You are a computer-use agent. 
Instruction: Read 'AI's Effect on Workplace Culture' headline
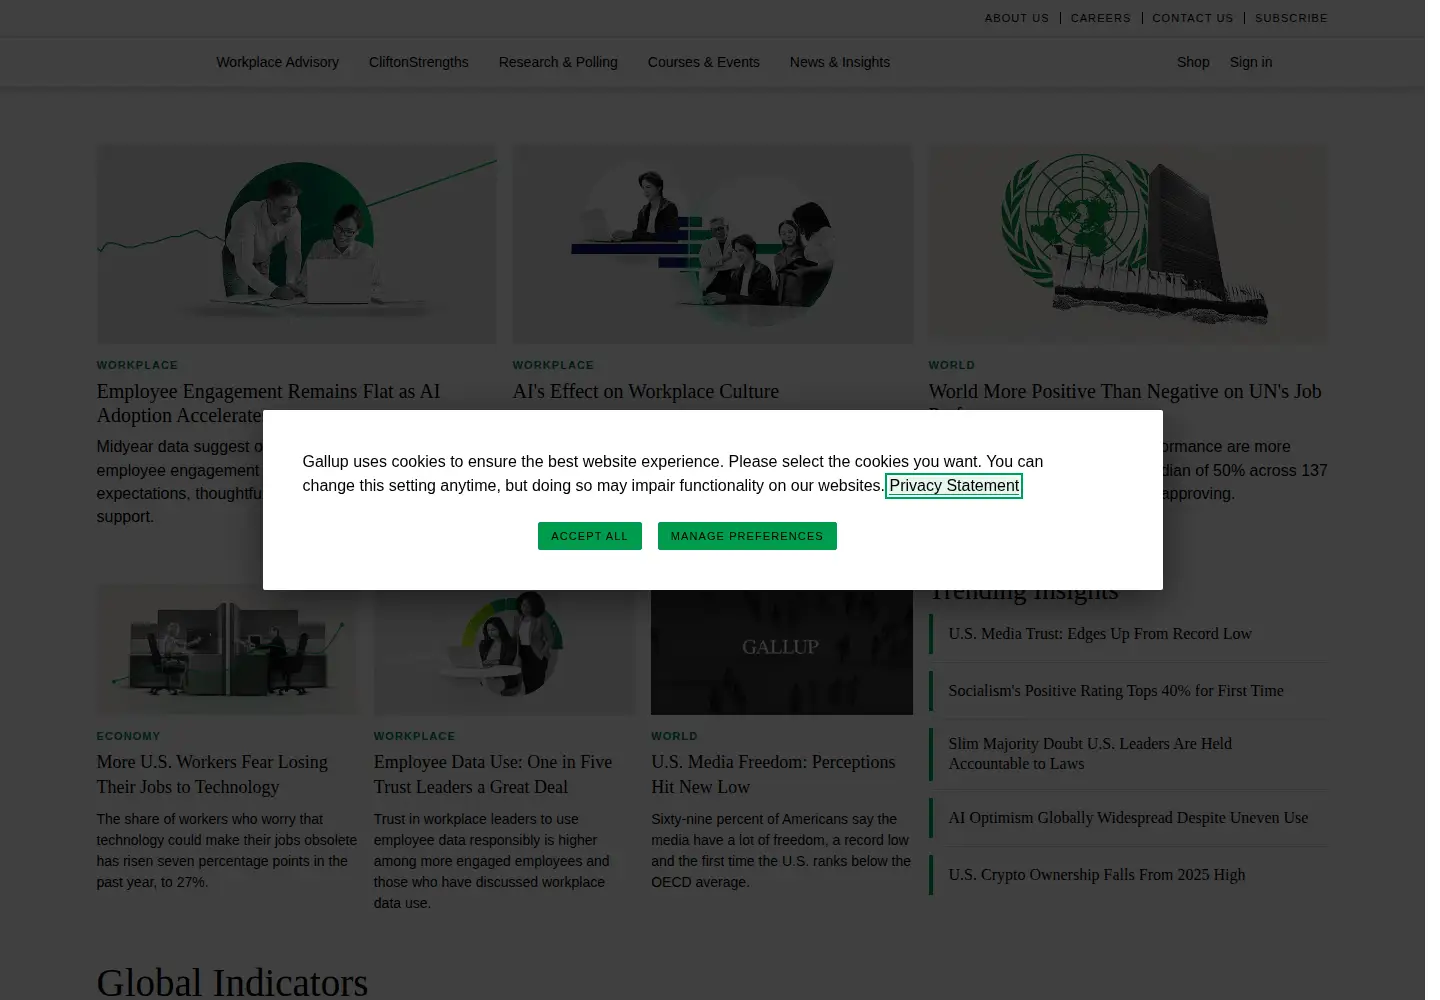(x=645, y=392)
